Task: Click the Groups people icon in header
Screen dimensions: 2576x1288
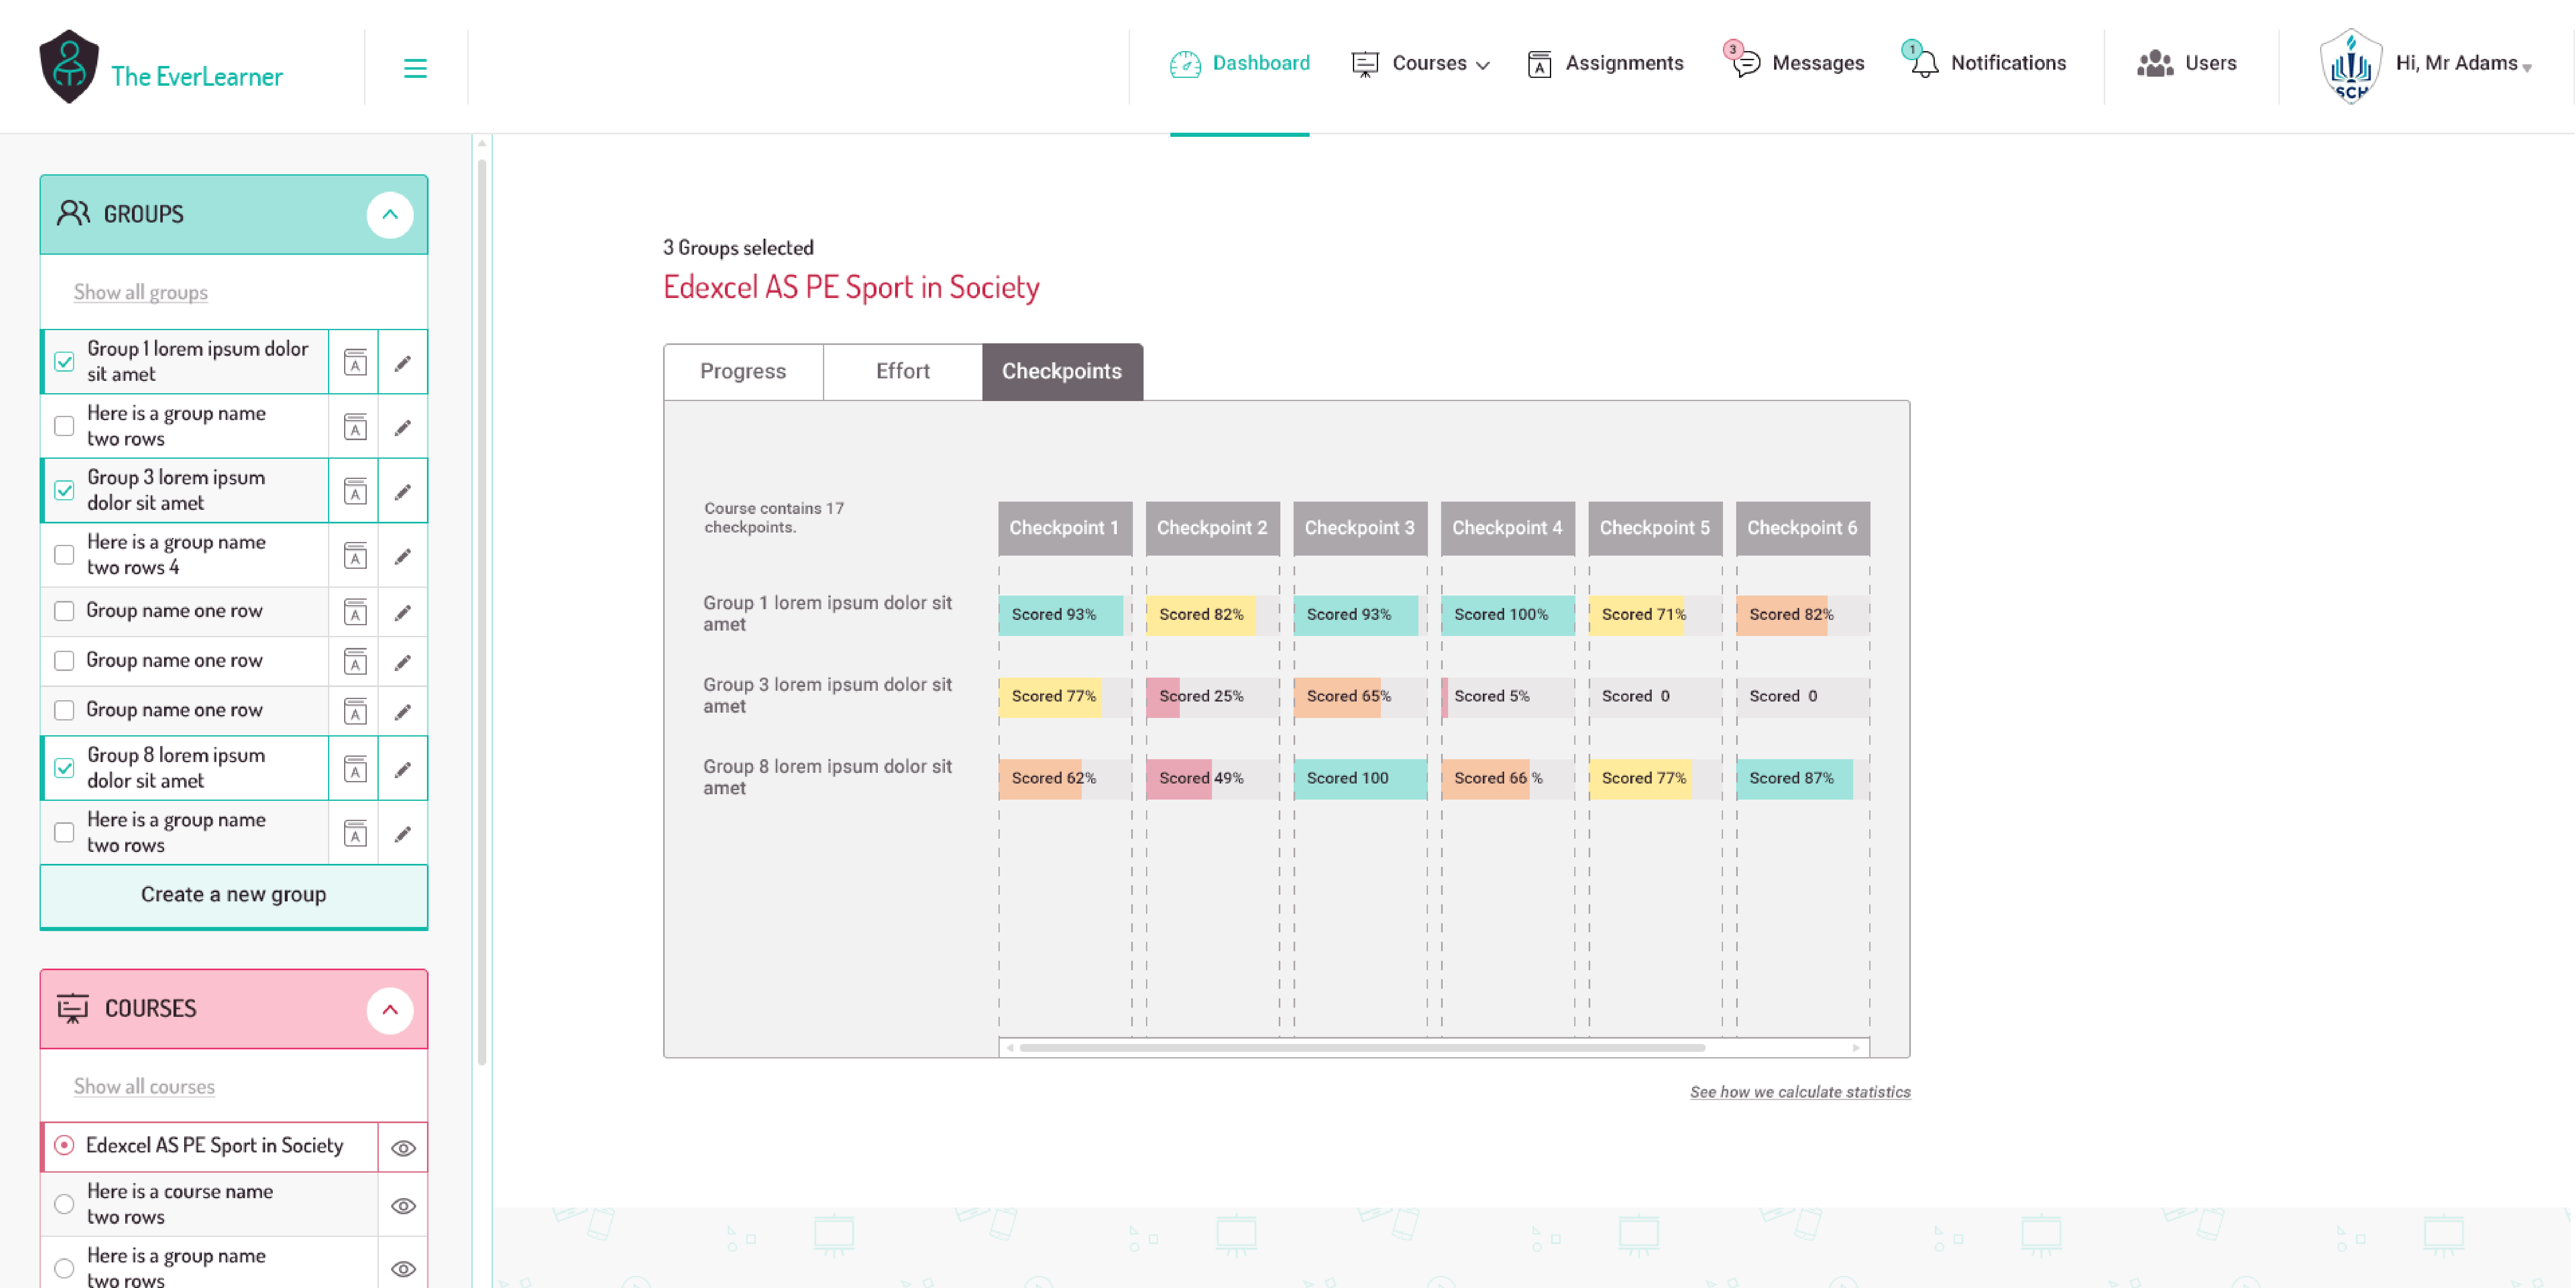Action: coord(73,213)
